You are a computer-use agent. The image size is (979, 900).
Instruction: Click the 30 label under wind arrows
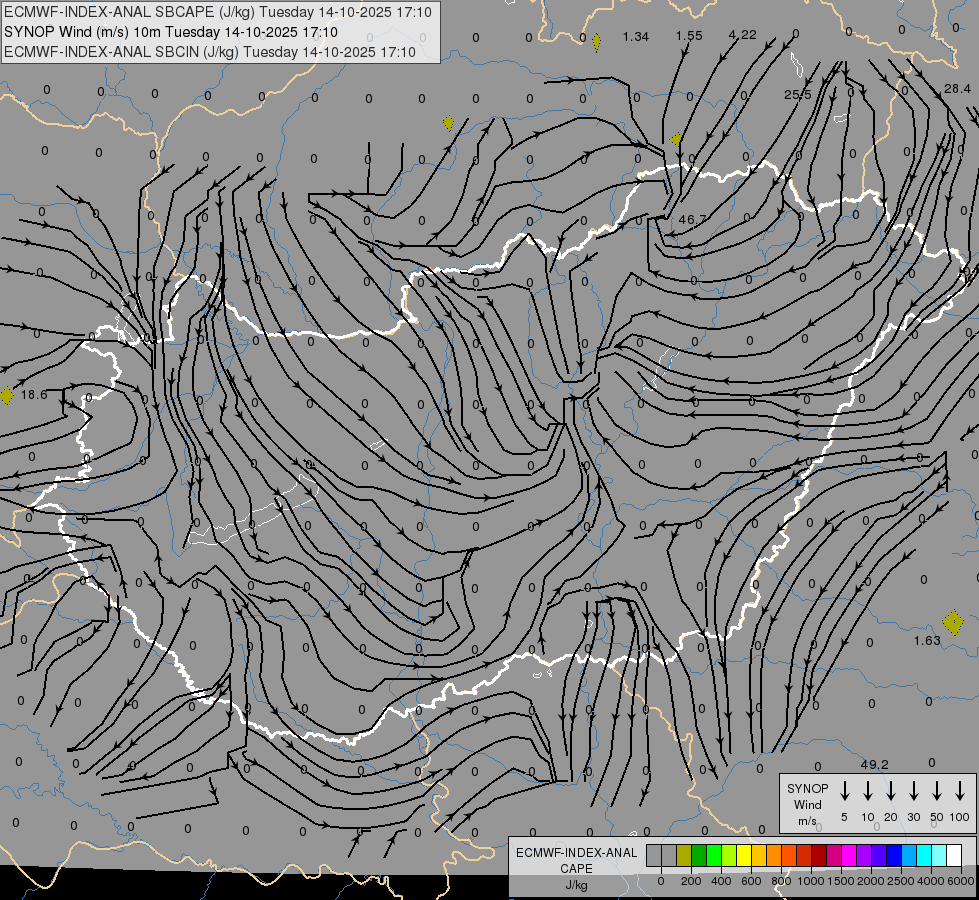click(x=913, y=817)
